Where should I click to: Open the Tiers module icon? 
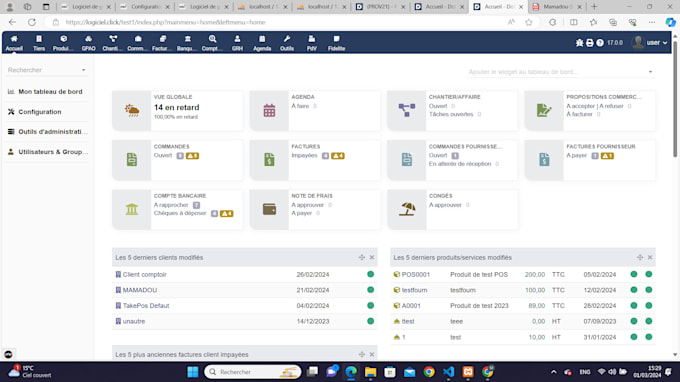coord(39,43)
